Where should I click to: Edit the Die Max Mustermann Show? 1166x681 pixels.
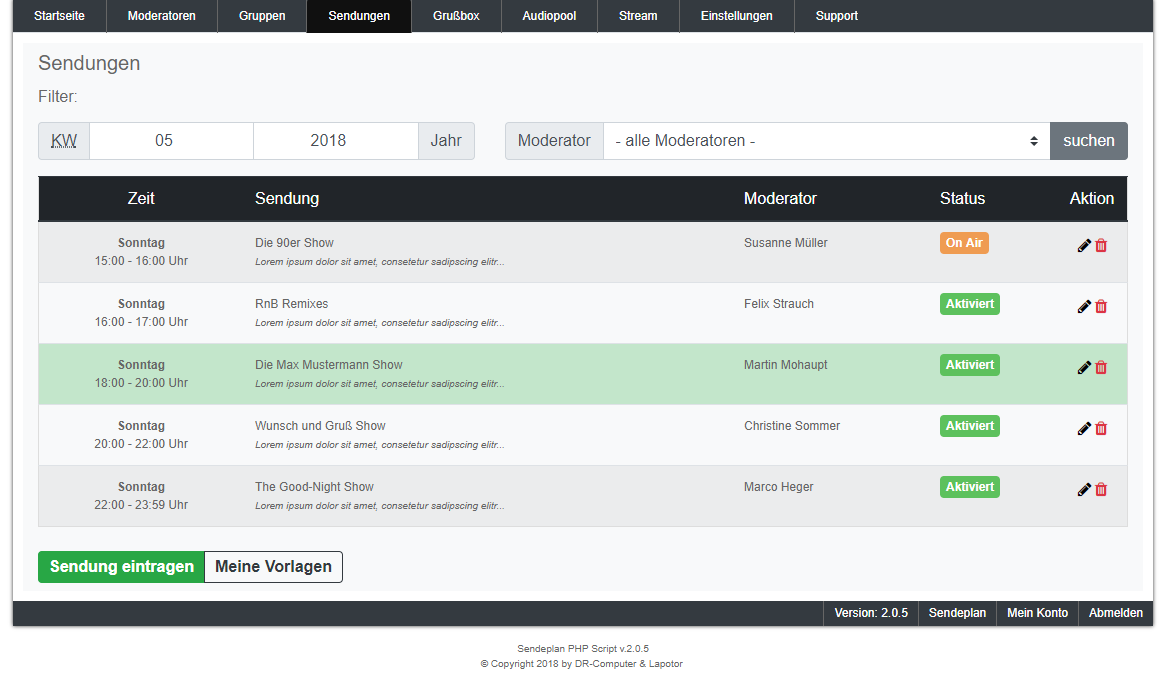tap(1084, 367)
